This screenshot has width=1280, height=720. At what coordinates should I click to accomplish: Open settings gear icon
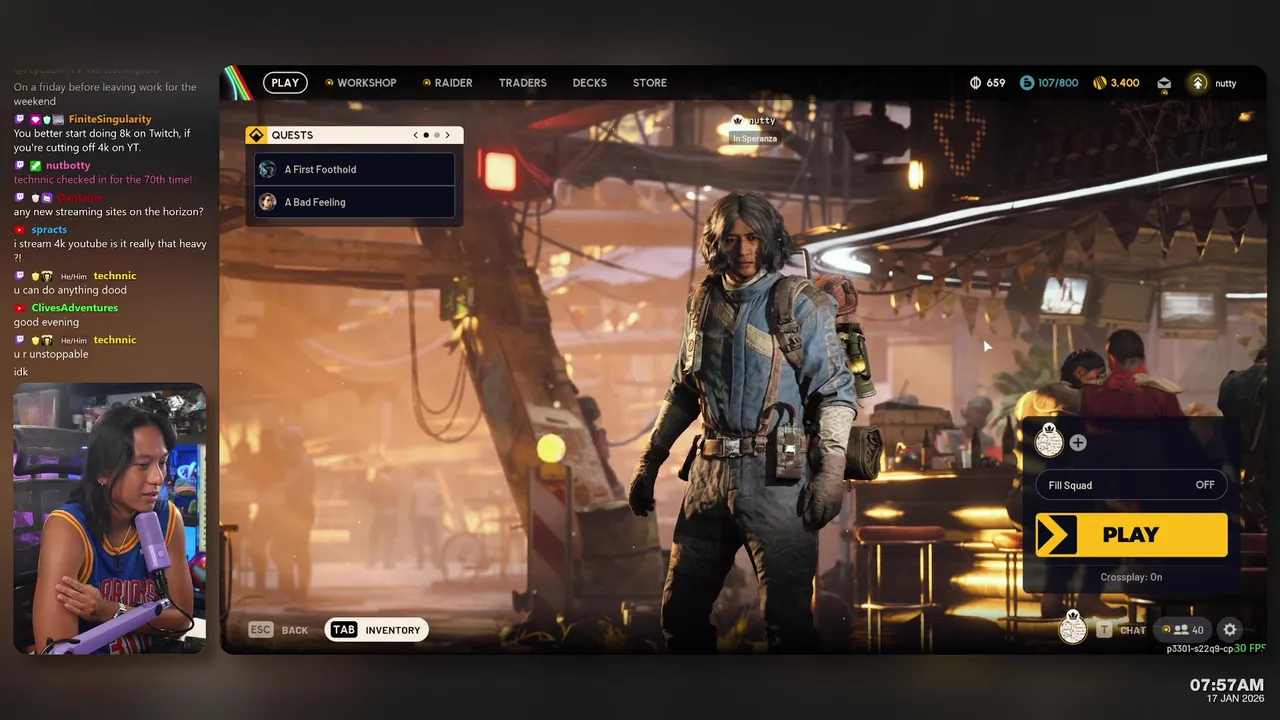(1230, 630)
